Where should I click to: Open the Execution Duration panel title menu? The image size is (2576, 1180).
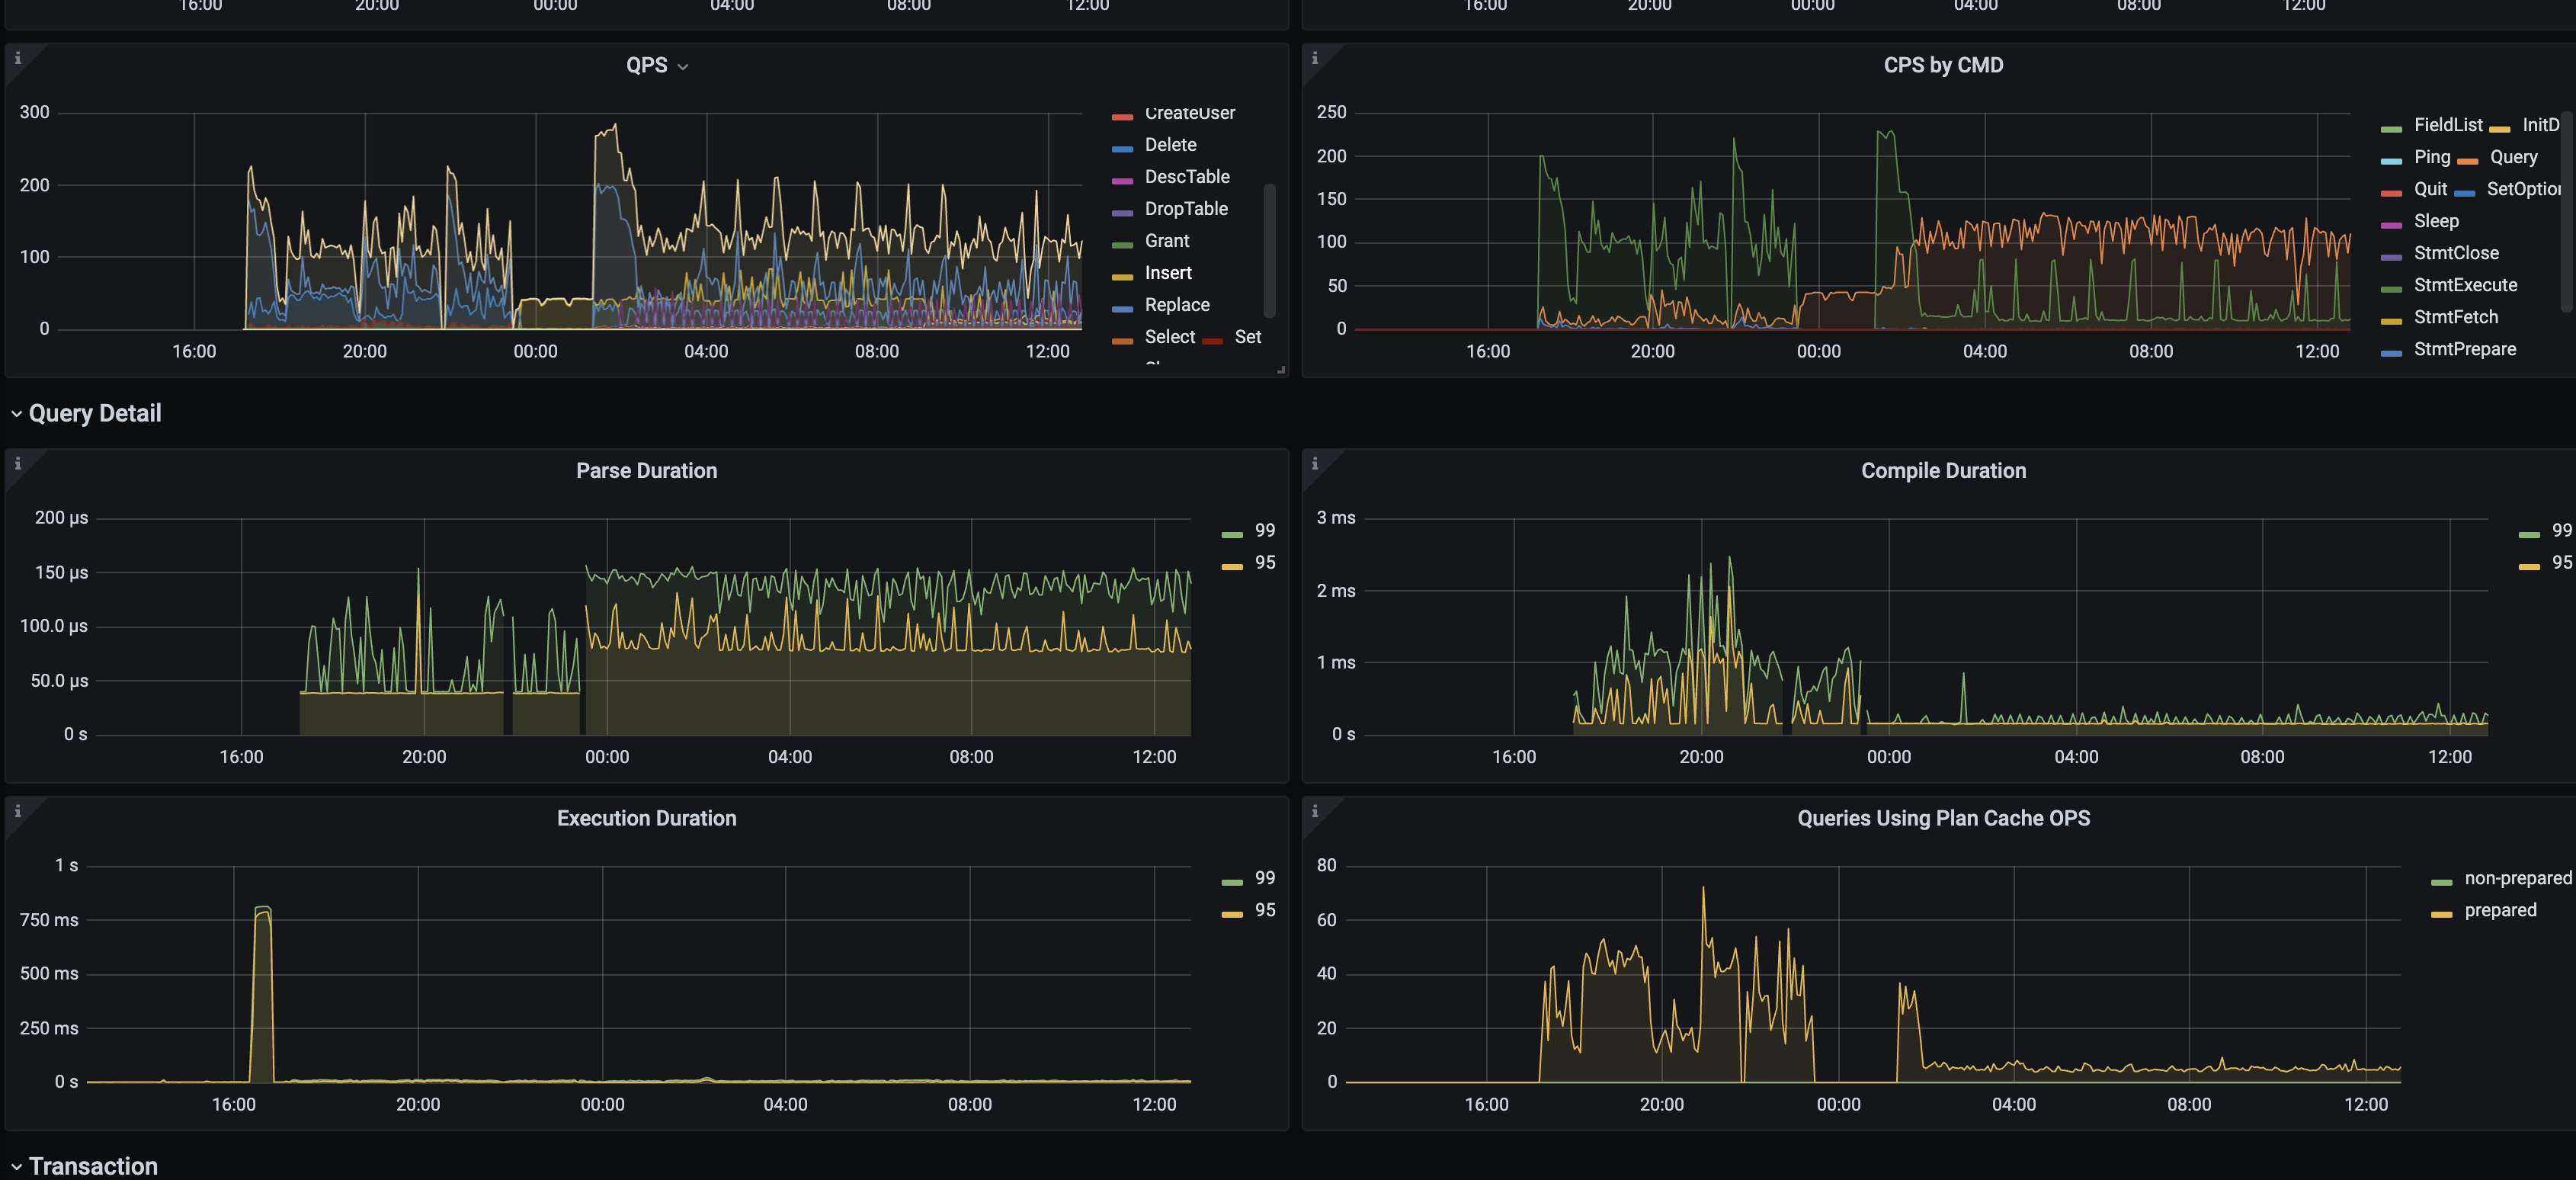click(646, 819)
